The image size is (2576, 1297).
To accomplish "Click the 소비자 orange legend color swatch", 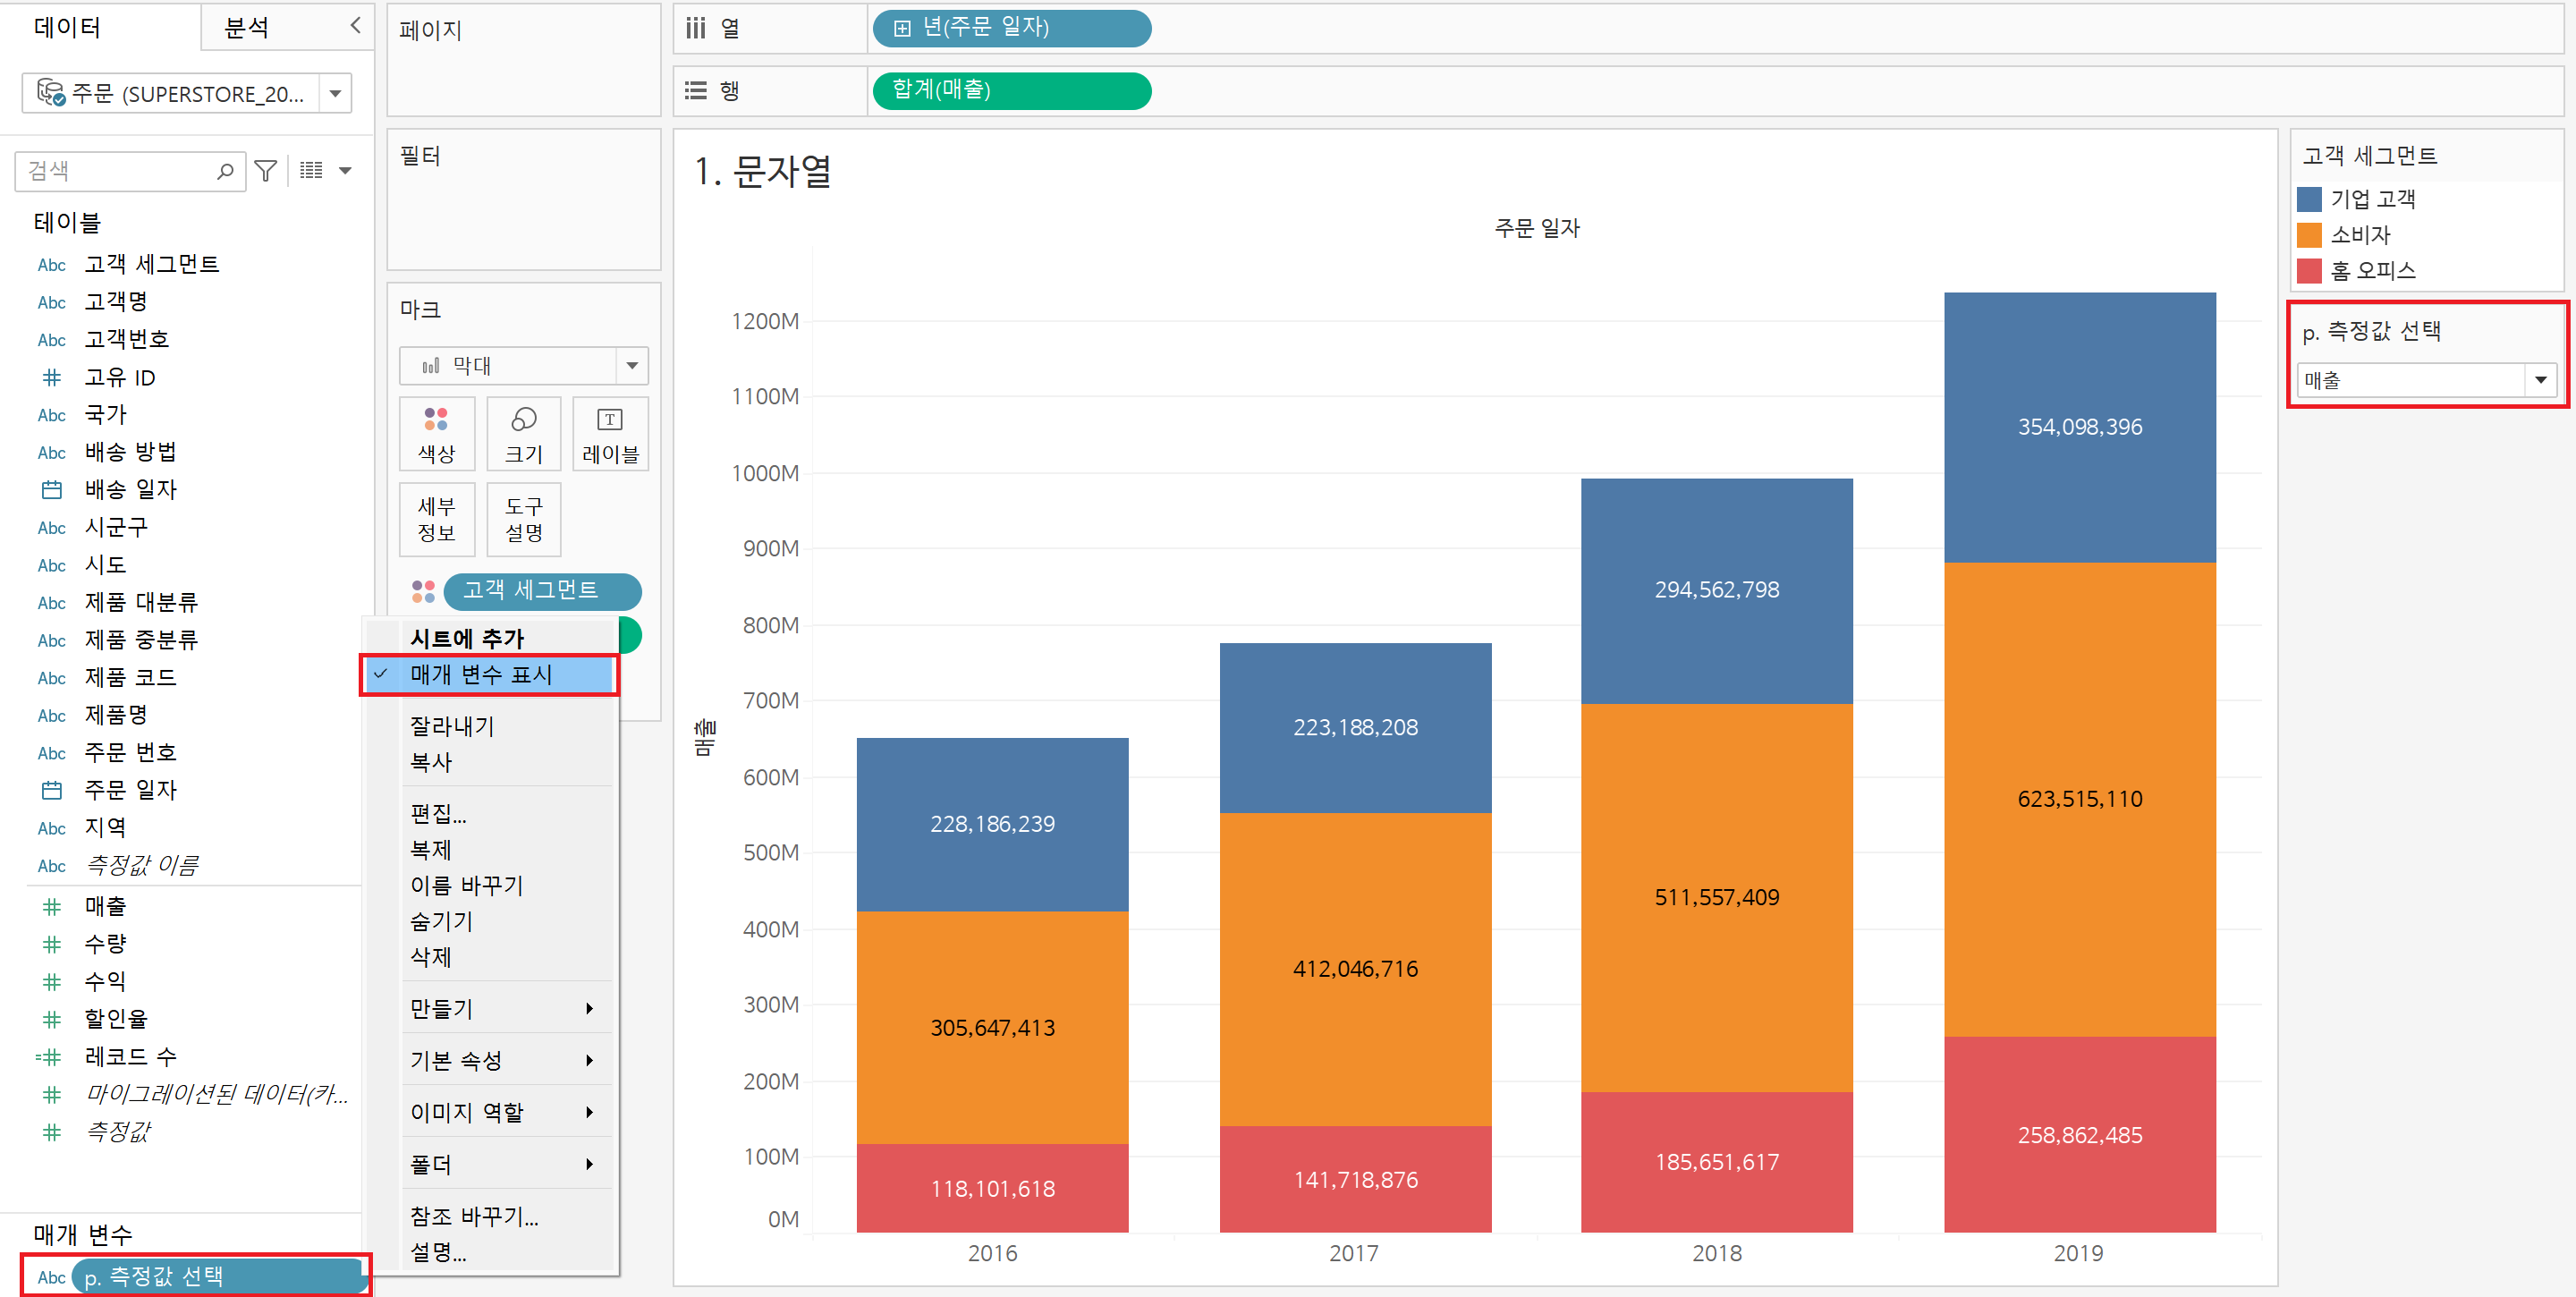I will tap(2309, 235).
